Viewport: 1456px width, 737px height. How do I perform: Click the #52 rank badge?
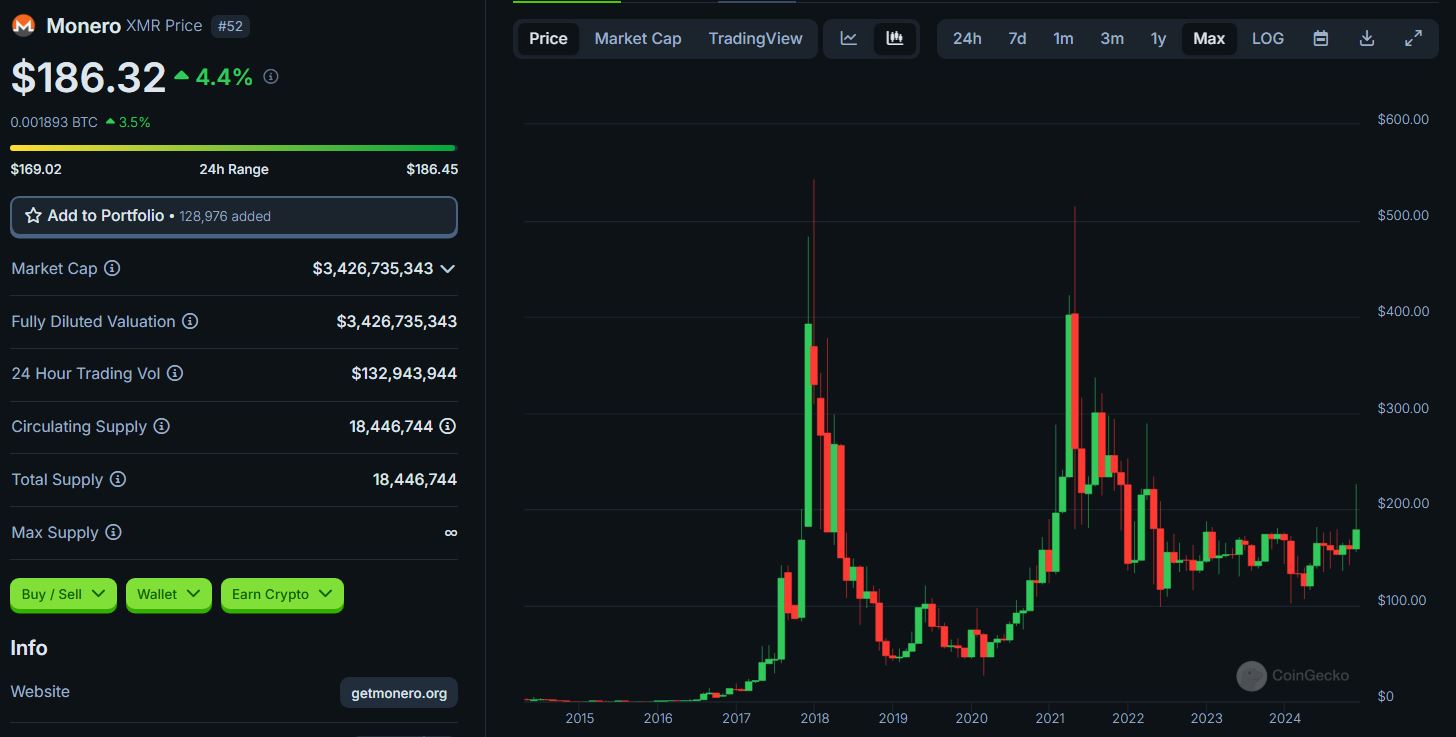tap(230, 26)
